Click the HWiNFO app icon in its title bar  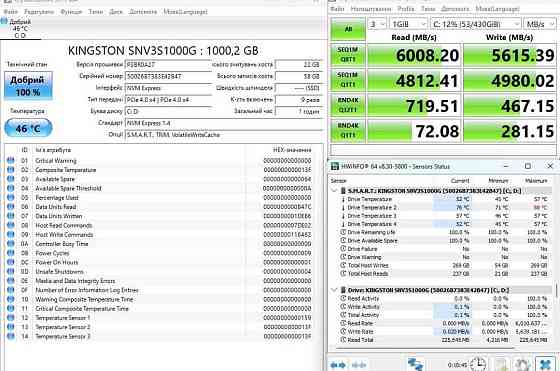click(335, 166)
